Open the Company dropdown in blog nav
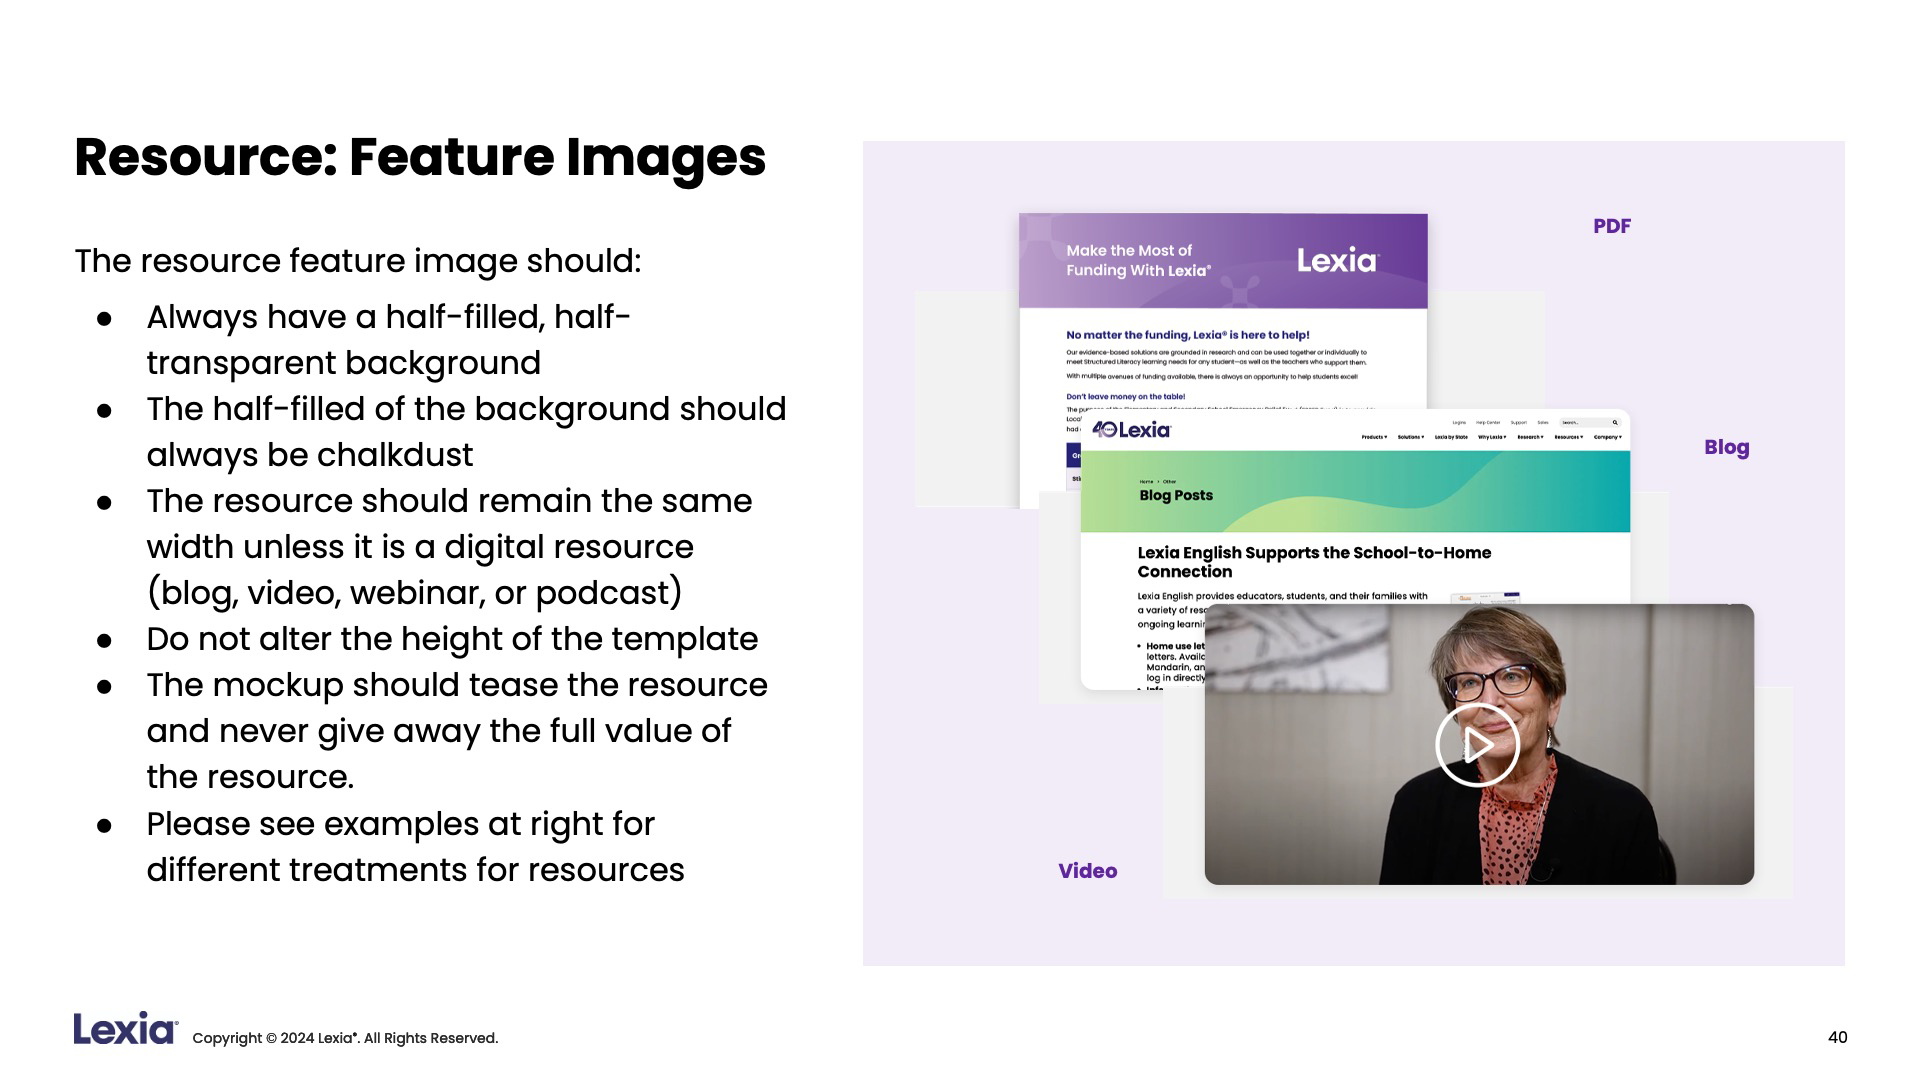1920x1080 pixels. [1607, 437]
